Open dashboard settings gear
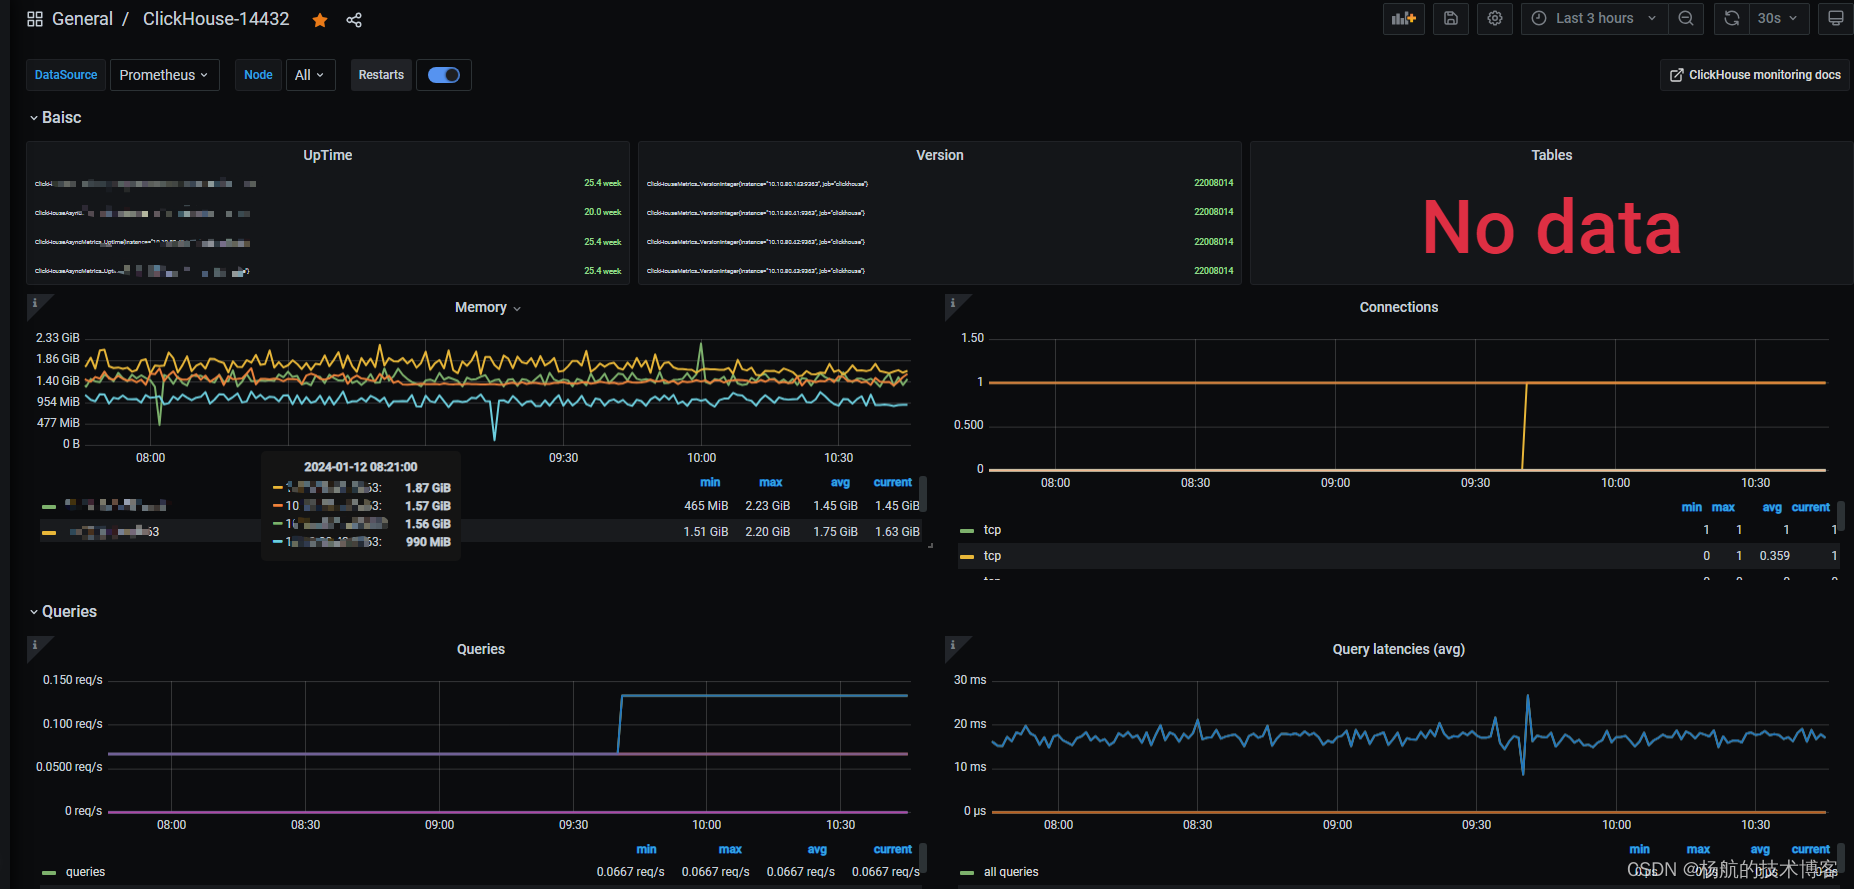 [1495, 18]
